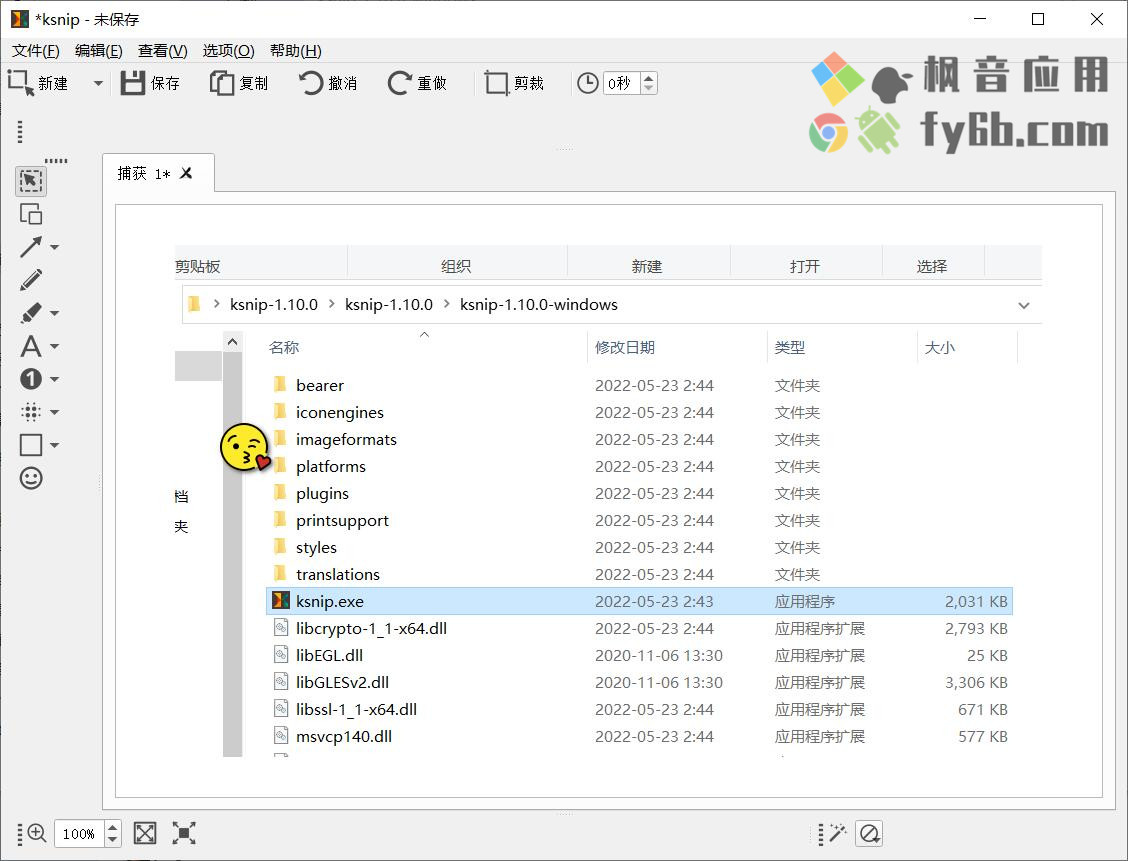Click the 新建 new capture button
The width and height of the screenshot is (1128, 861).
(39, 83)
